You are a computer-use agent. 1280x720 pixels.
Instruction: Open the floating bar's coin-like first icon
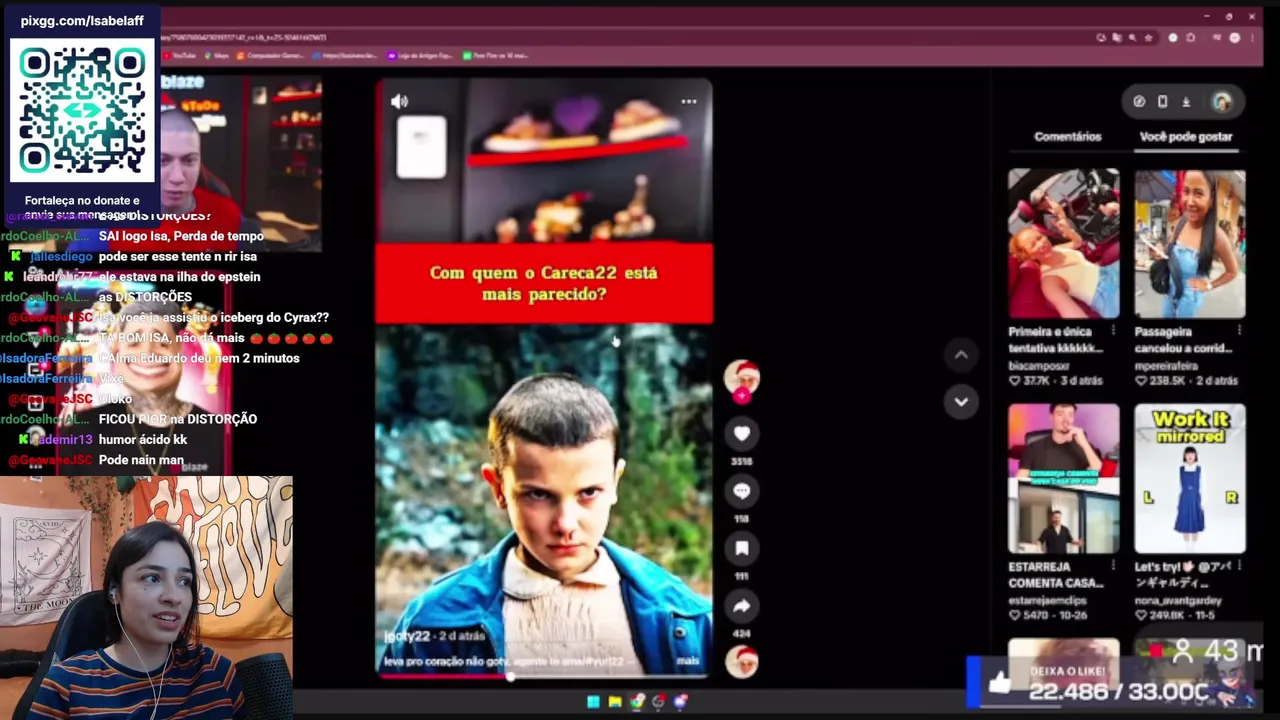pyautogui.click(x=1139, y=101)
